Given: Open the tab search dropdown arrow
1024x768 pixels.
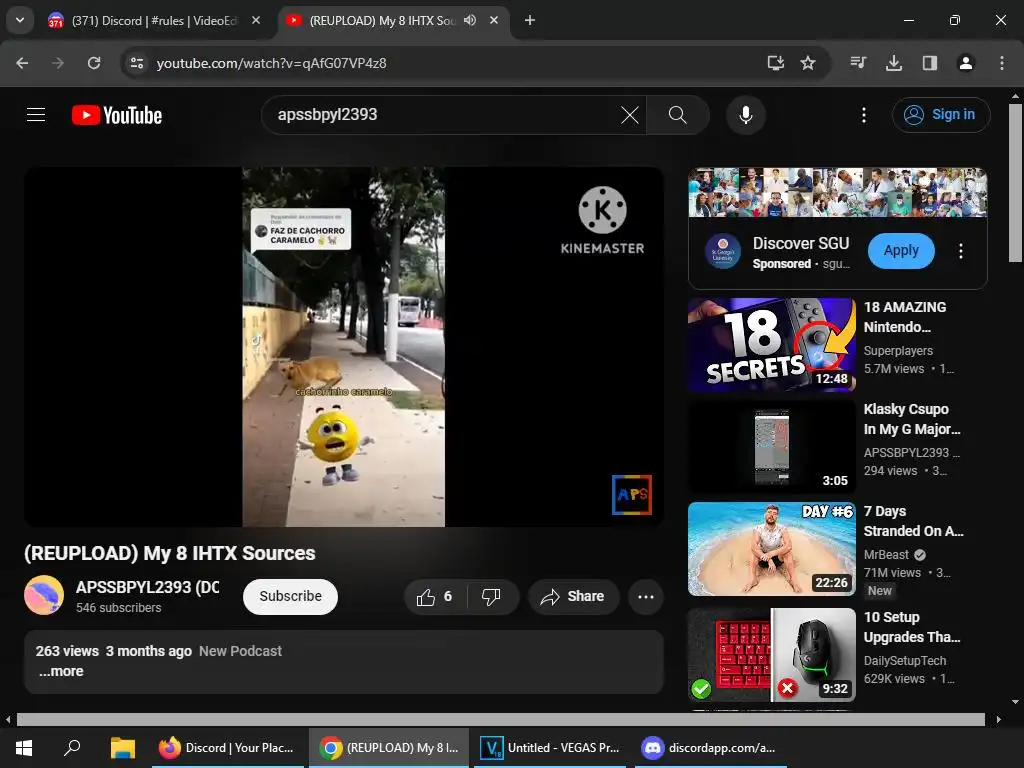Looking at the screenshot, I should [x=20, y=20].
